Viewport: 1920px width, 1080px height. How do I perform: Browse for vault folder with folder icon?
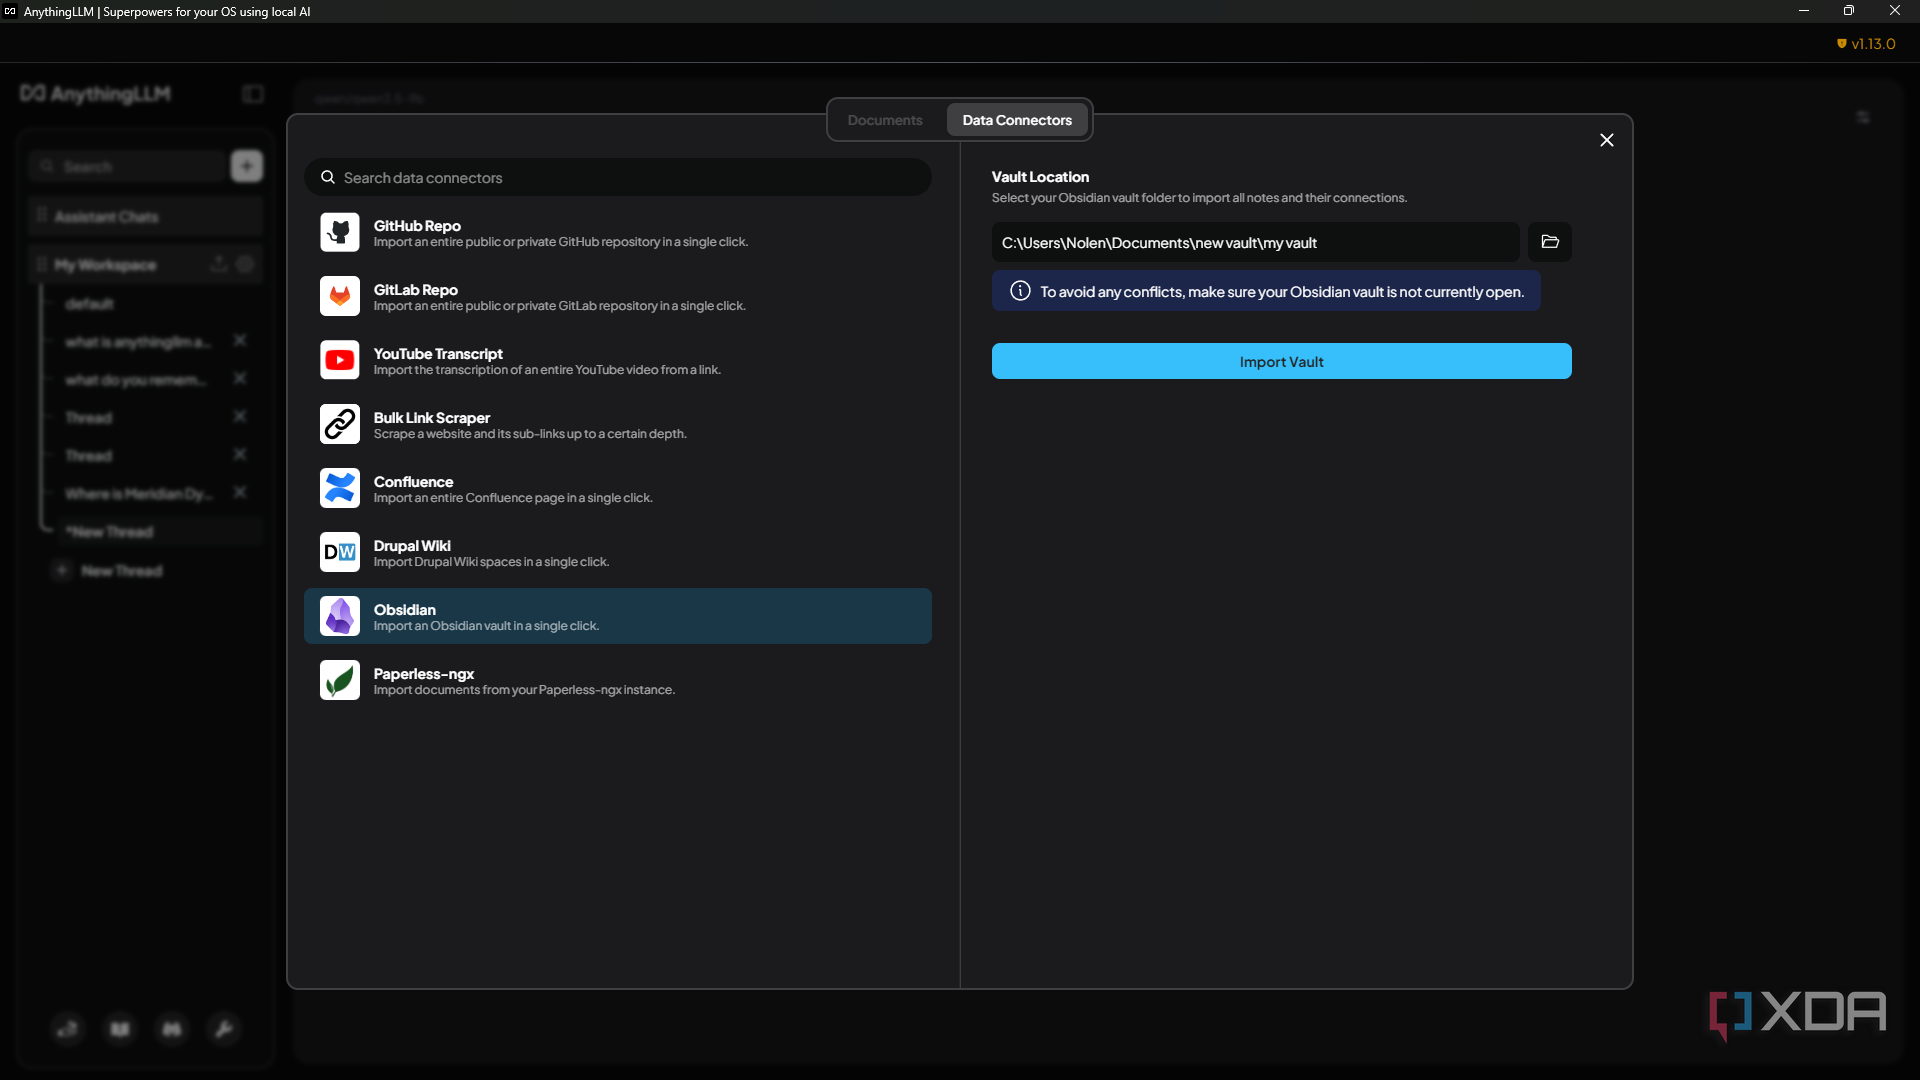1550,242
